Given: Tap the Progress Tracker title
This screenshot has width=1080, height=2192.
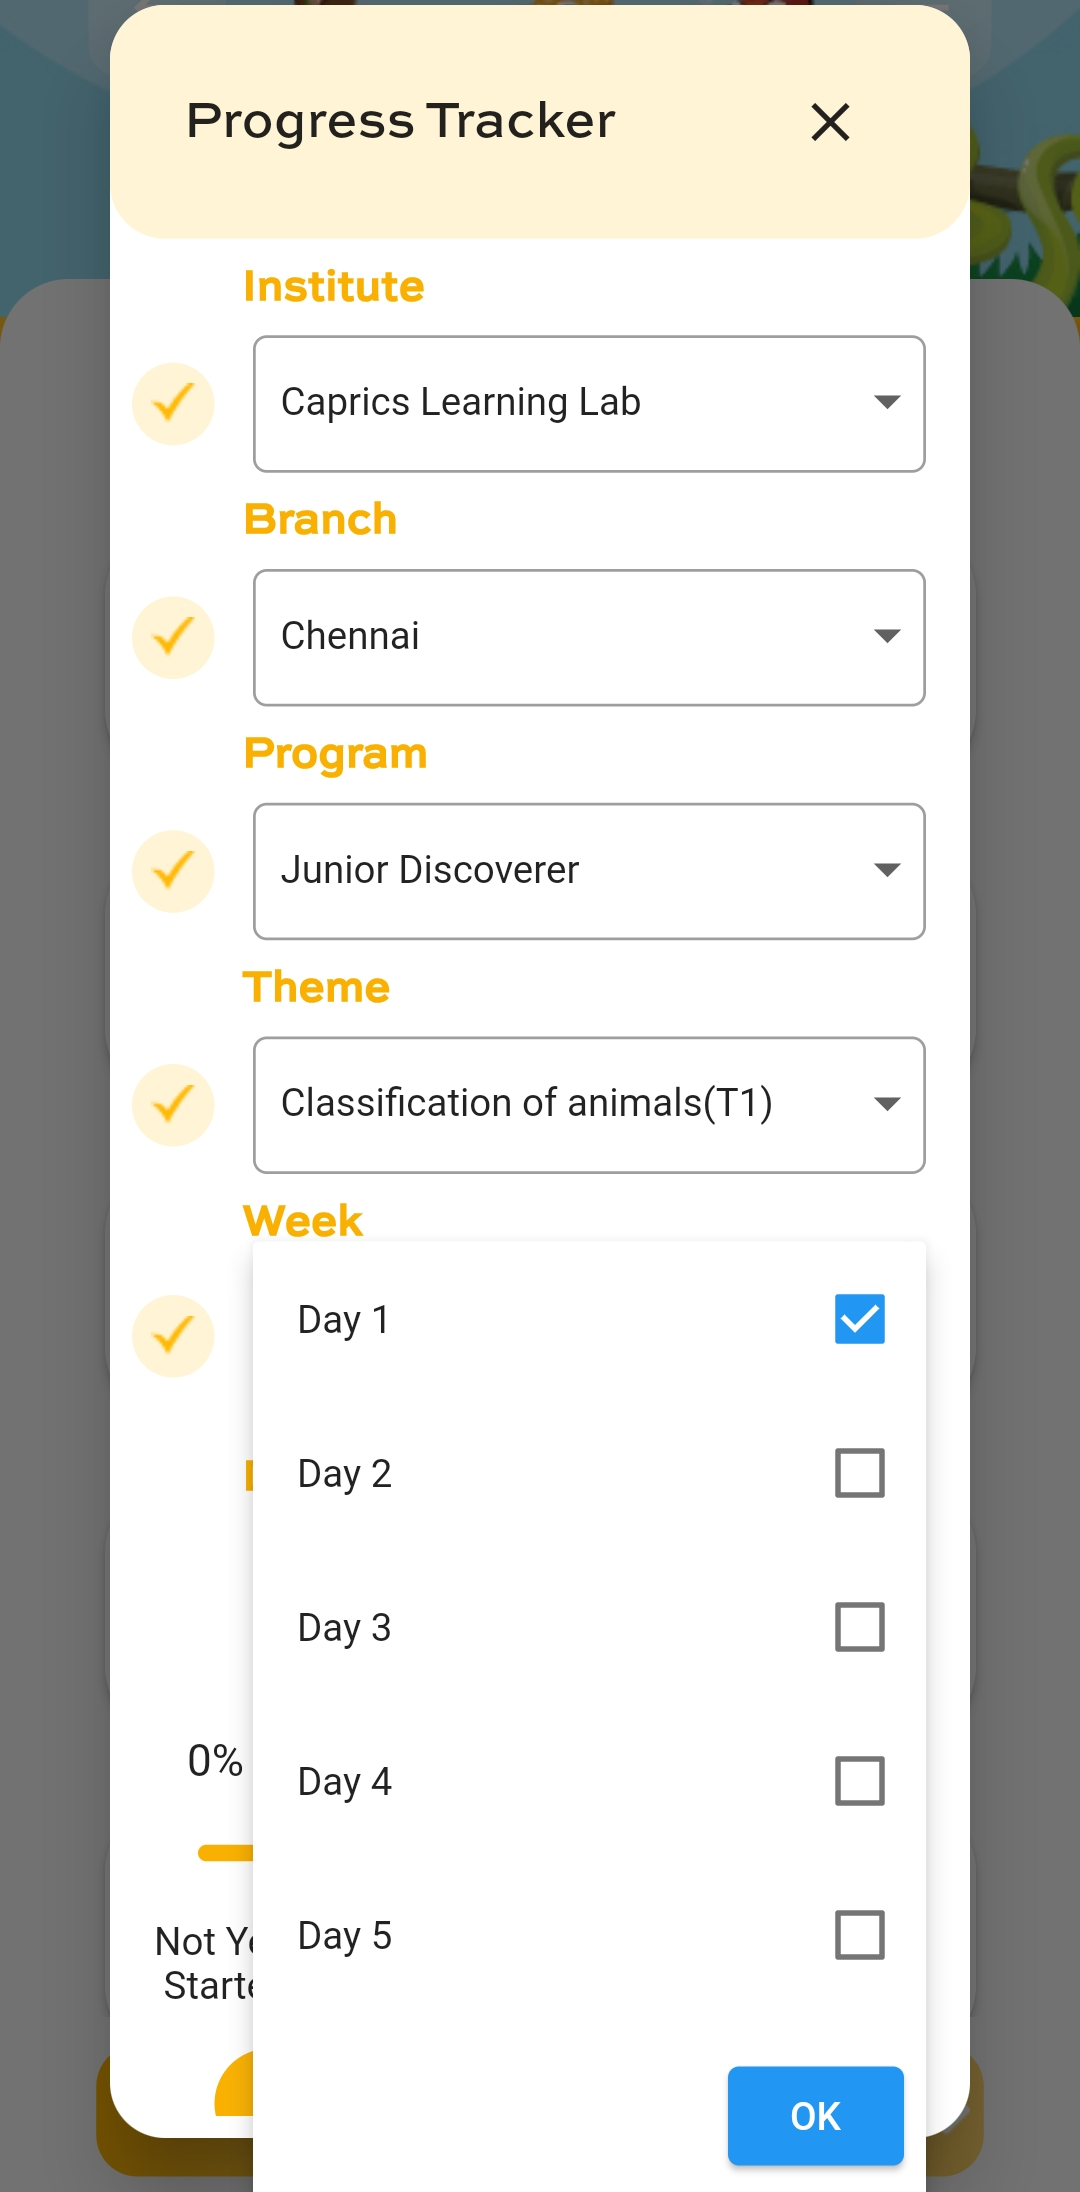Looking at the screenshot, I should click(401, 121).
